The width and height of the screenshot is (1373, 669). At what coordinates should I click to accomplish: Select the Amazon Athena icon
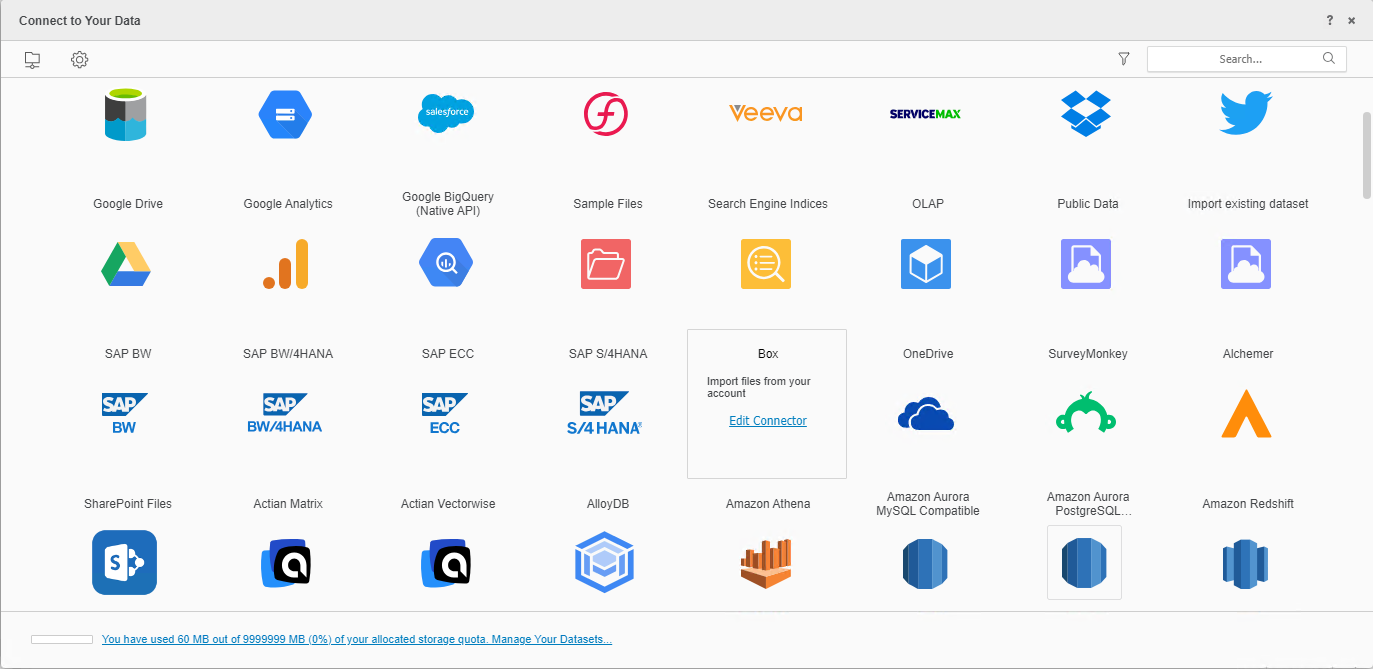(766, 563)
